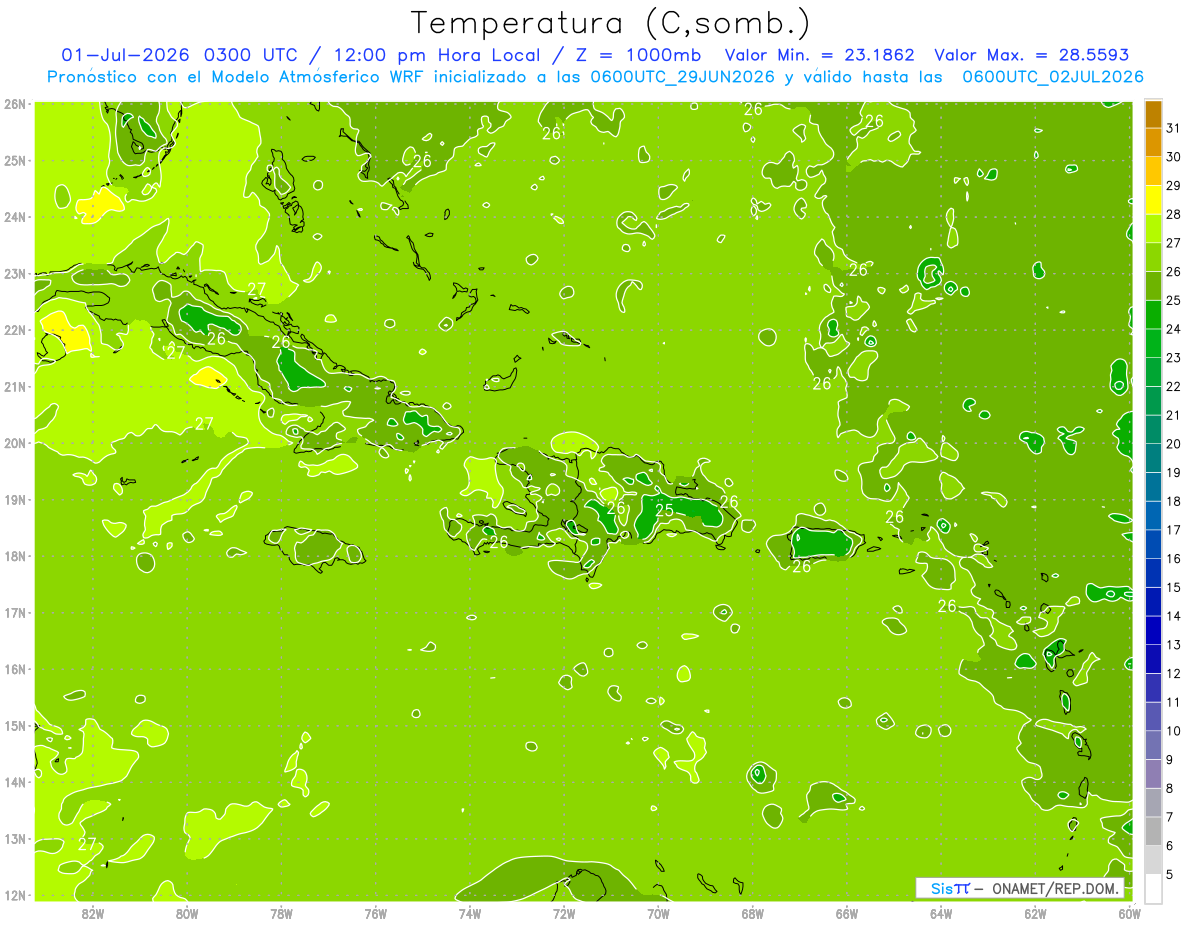1200x927 pixels.
Task: Select the "68W" longitude axis label
Action: [753, 912]
